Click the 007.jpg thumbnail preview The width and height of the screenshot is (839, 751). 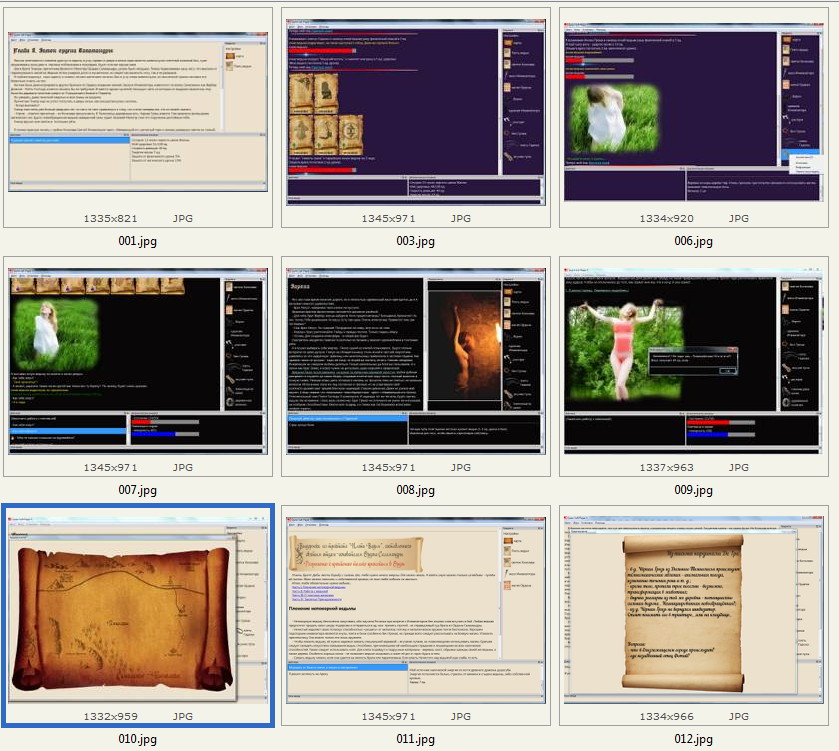[138, 360]
